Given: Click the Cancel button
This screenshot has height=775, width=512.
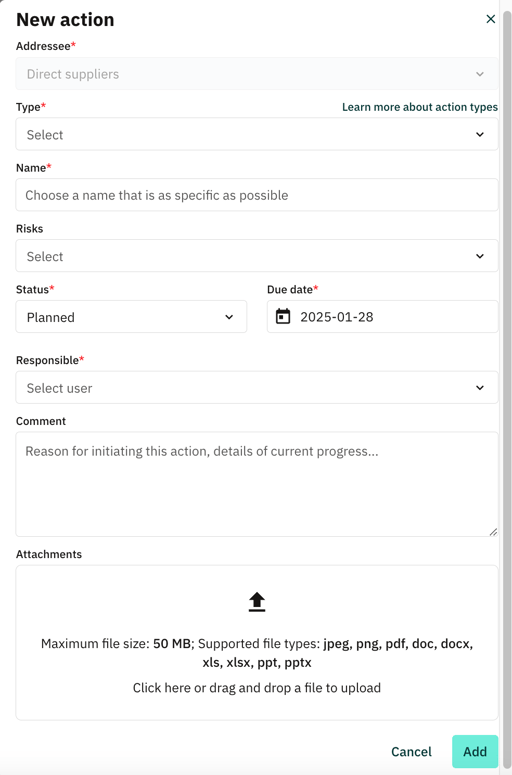Looking at the screenshot, I should (411, 752).
